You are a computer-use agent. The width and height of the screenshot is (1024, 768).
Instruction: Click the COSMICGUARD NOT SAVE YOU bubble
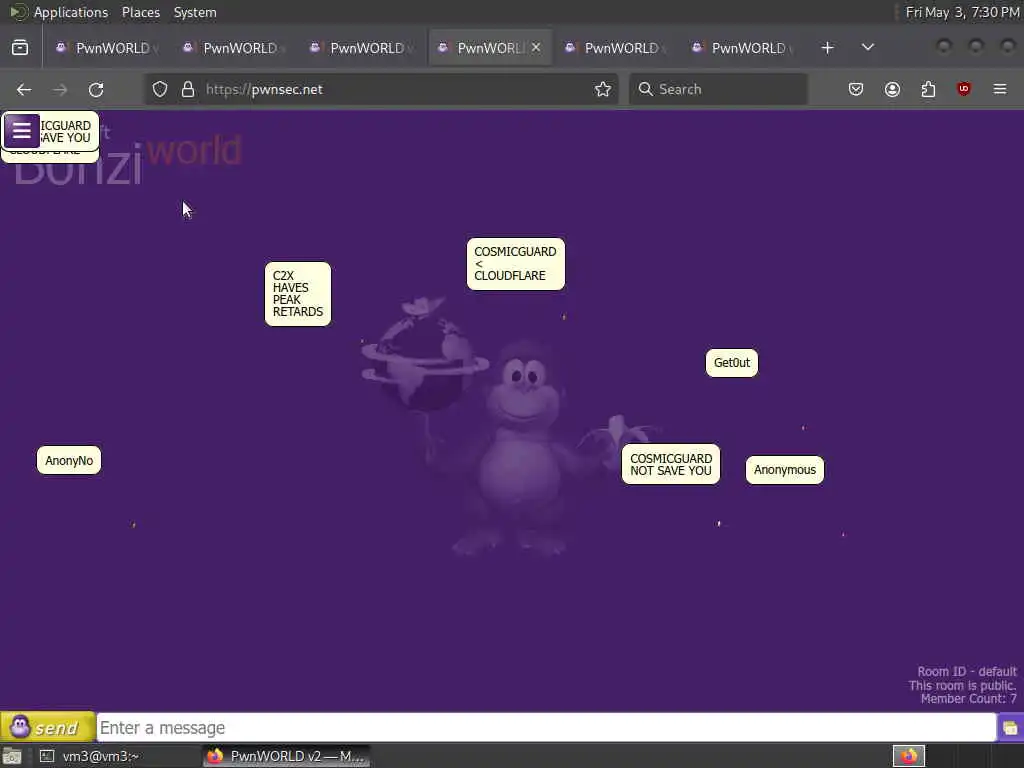671,464
